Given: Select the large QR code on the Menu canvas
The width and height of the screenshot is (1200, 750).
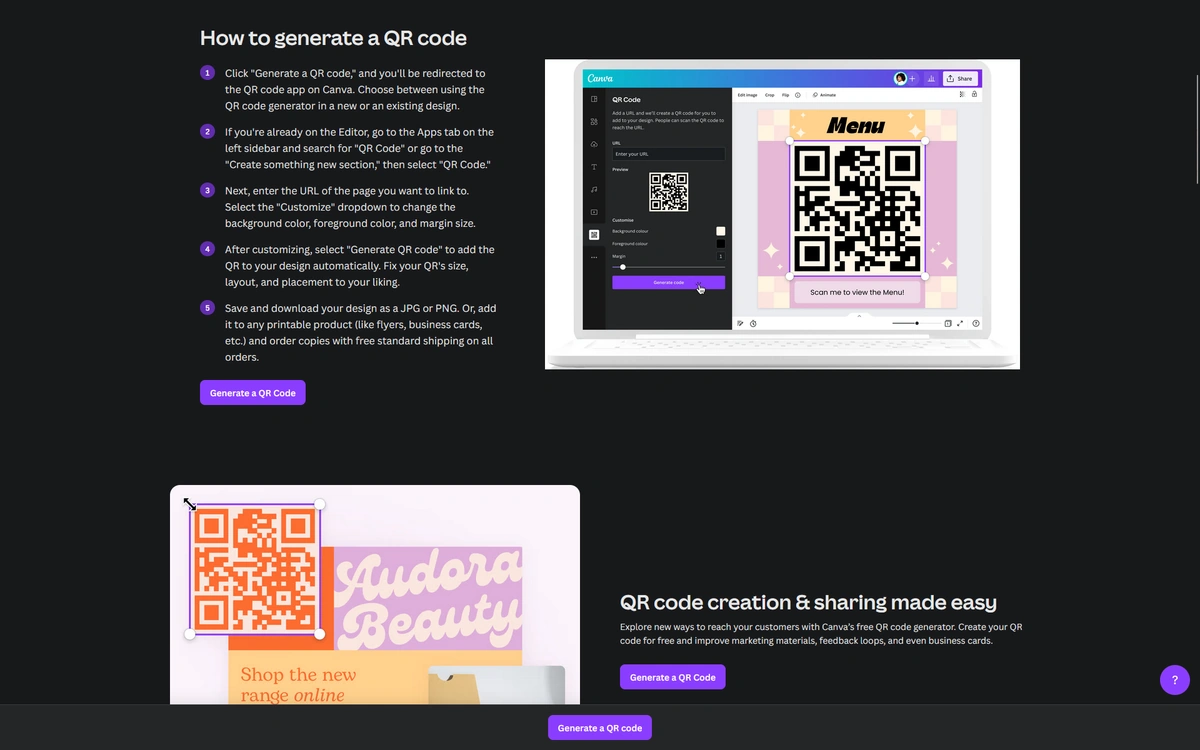Looking at the screenshot, I should tap(857, 208).
